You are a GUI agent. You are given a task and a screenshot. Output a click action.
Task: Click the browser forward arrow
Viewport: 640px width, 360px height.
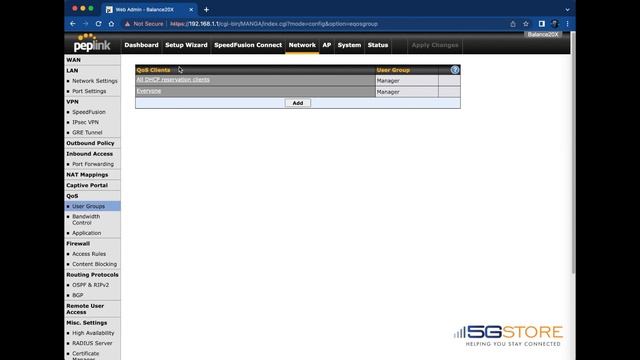(85, 24)
